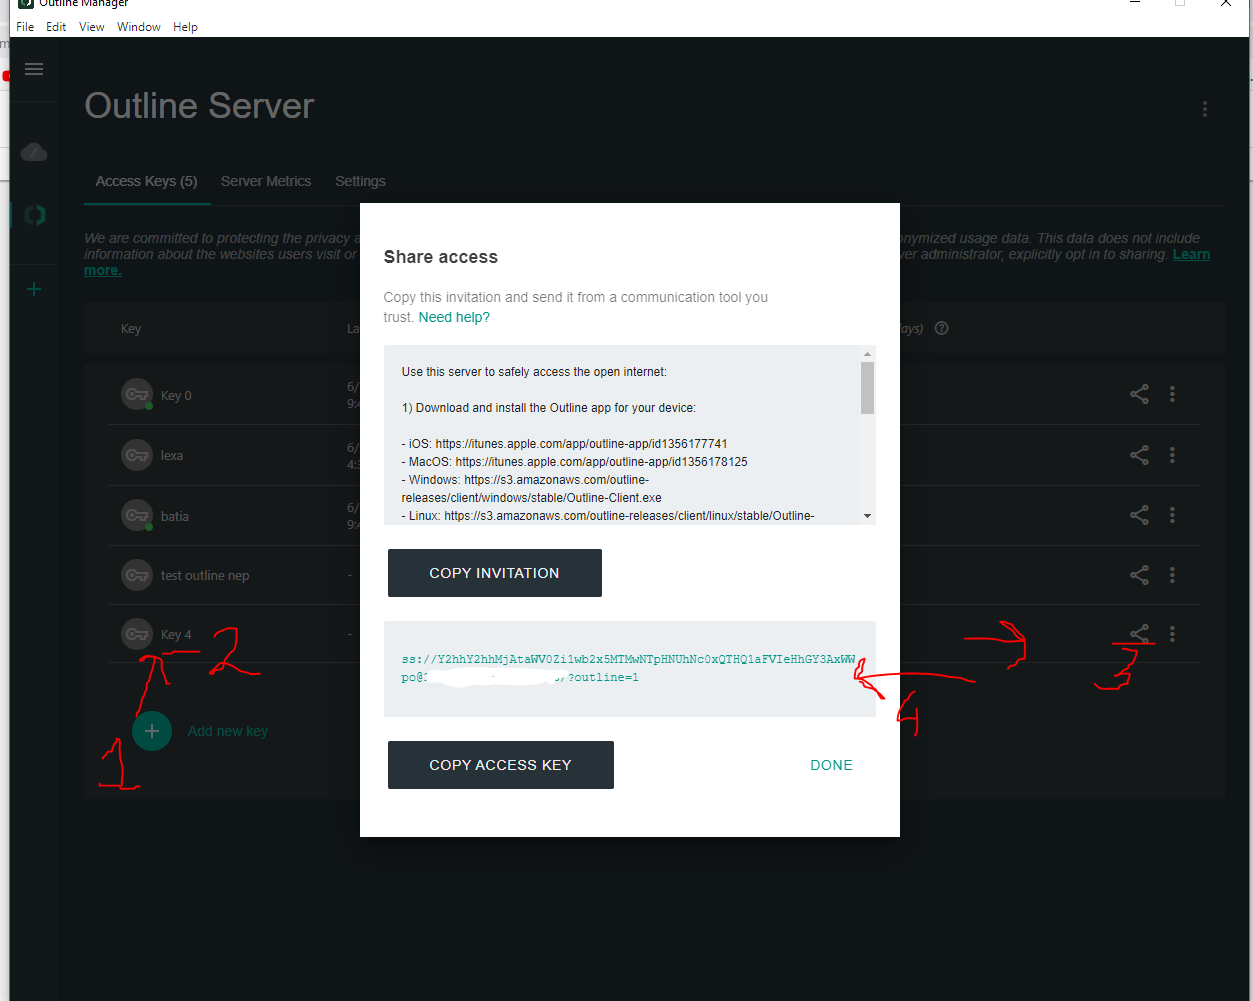Switch to the Server Metrics tab
The height and width of the screenshot is (1001, 1253).
pyautogui.click(x=266, y=181)
